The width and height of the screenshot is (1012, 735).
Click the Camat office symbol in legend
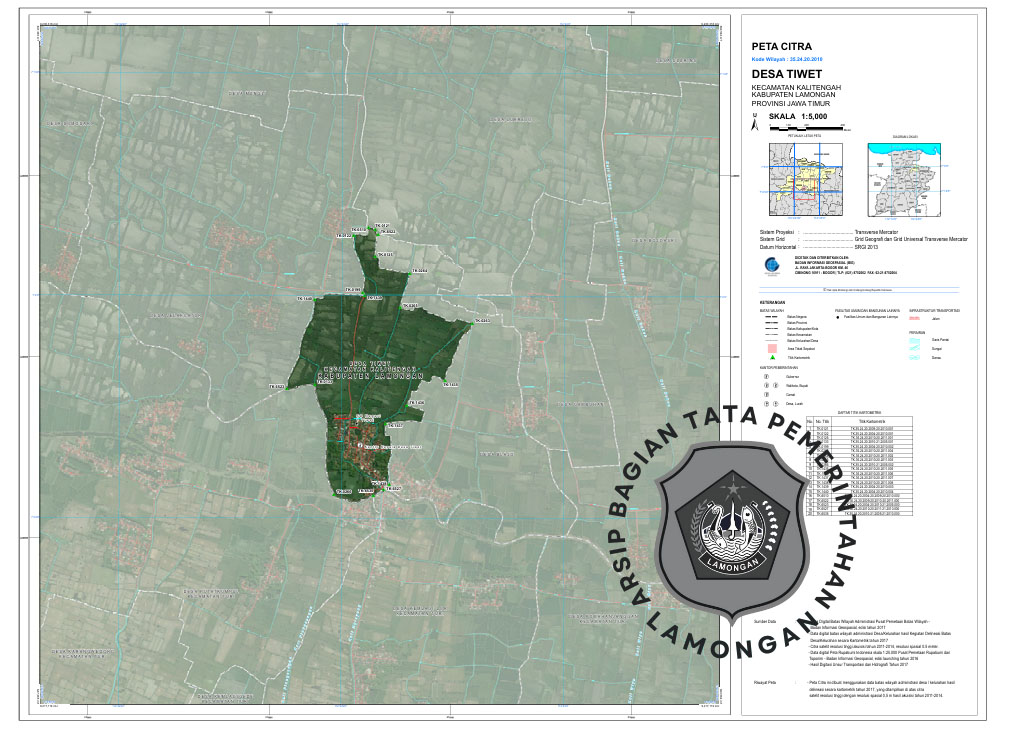766,394
